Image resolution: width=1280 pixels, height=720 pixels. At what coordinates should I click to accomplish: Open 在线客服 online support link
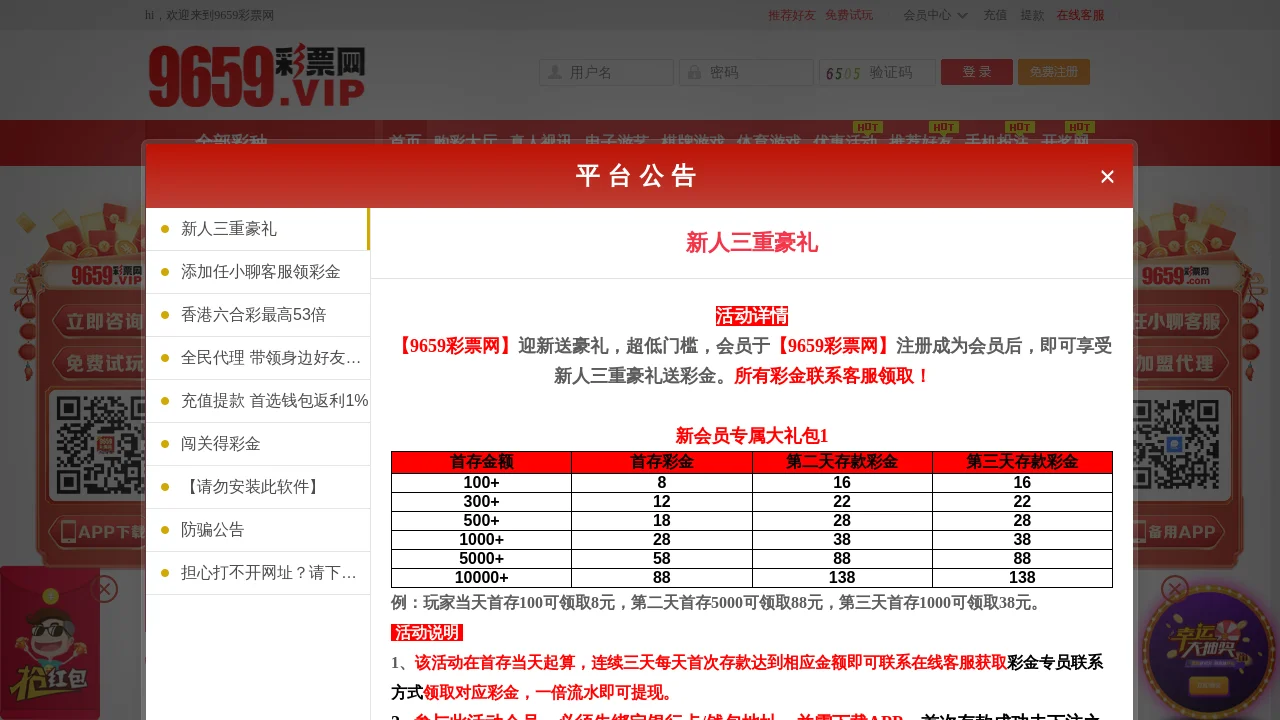(1081, 15)
